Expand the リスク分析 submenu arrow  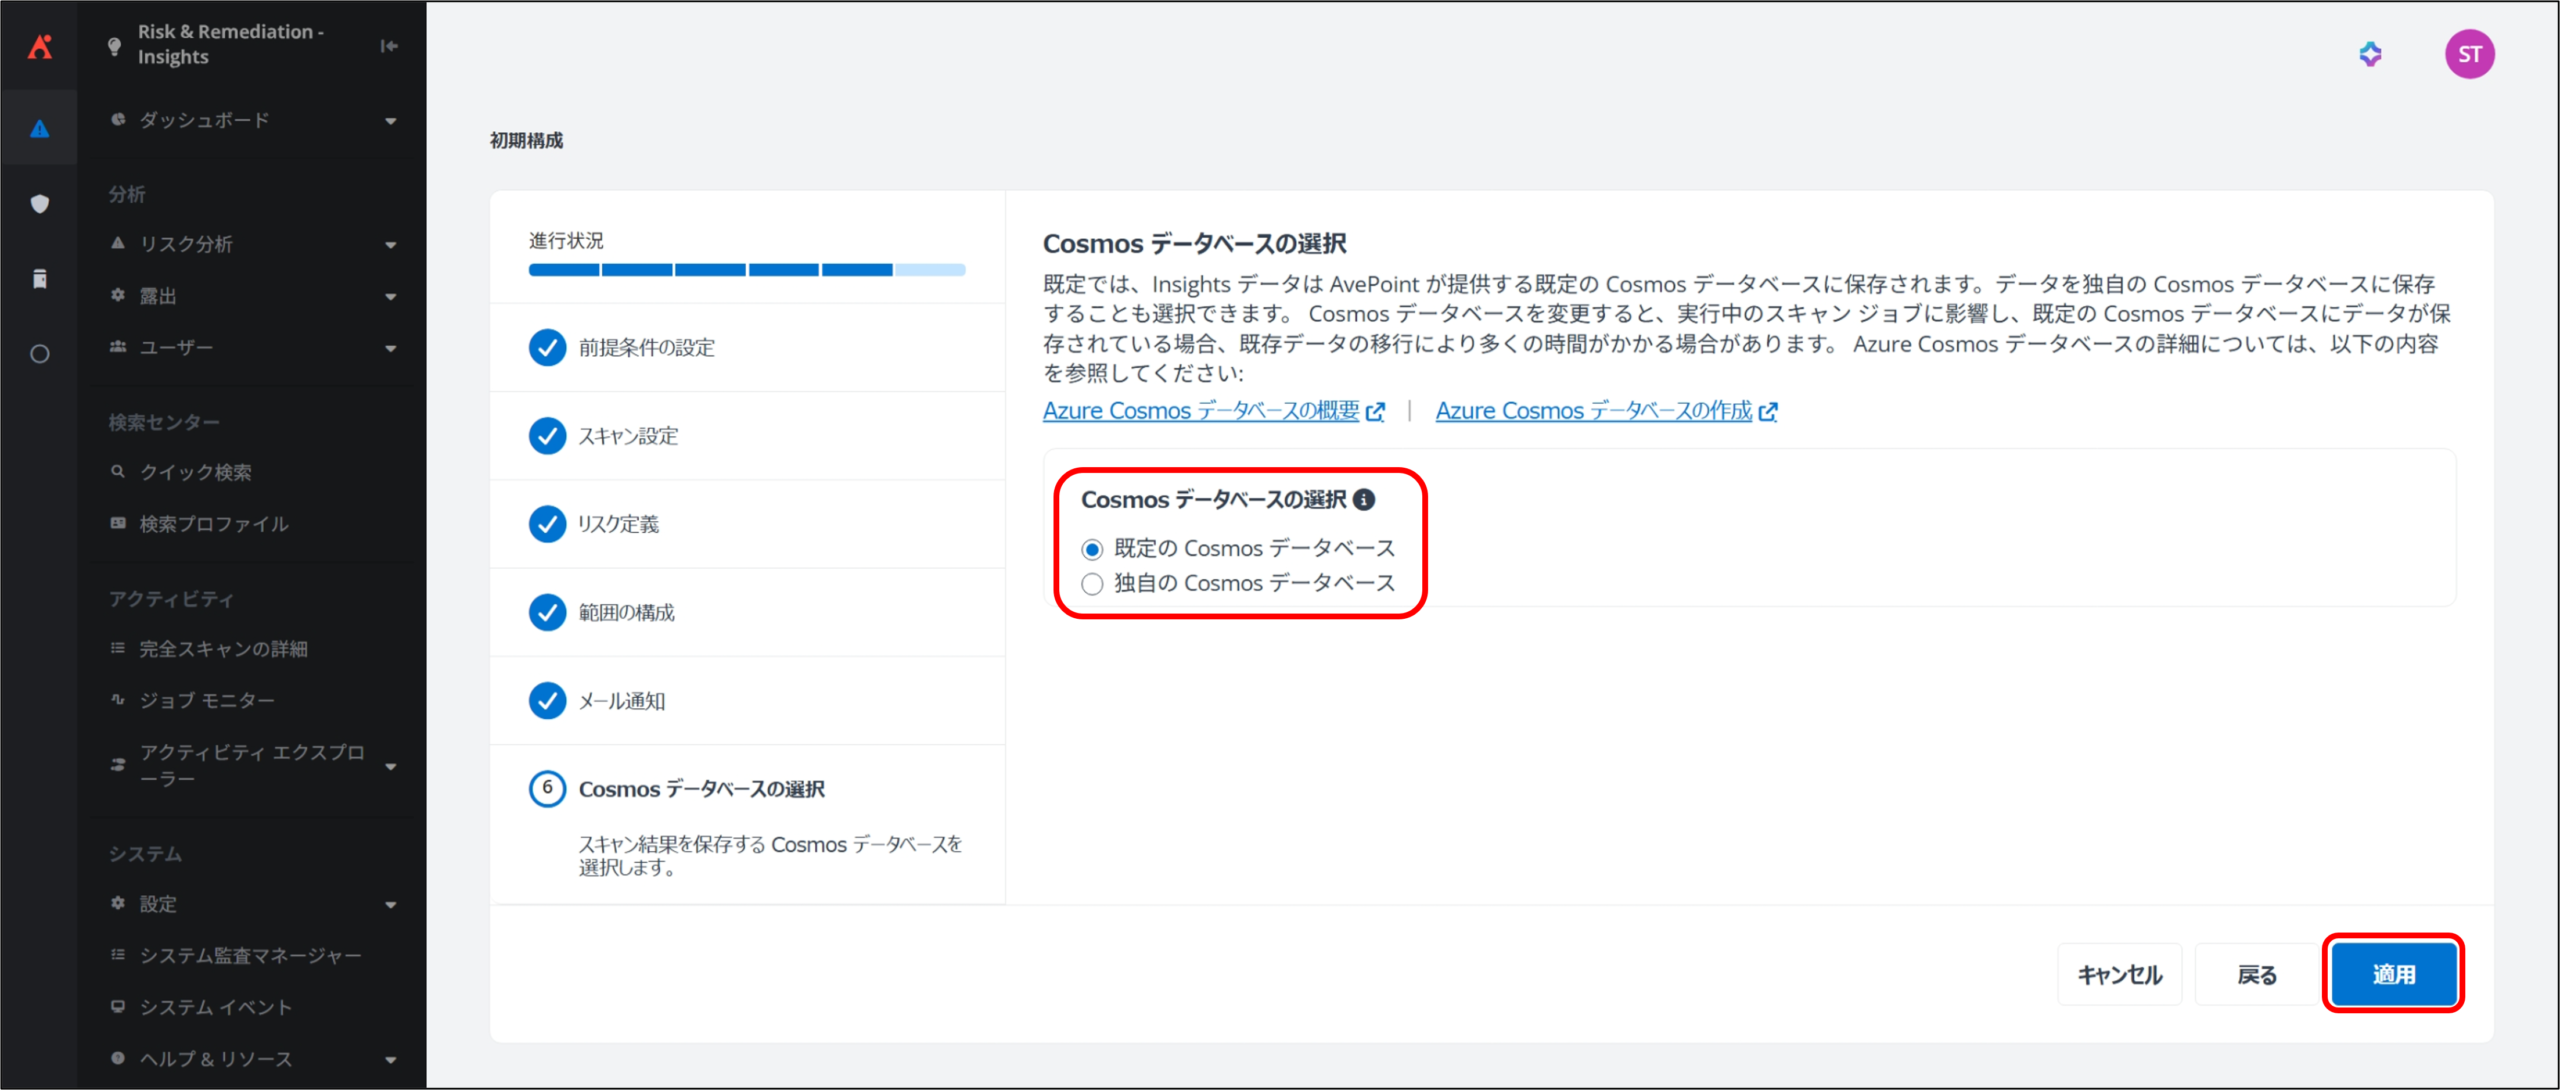pos(390,245)
